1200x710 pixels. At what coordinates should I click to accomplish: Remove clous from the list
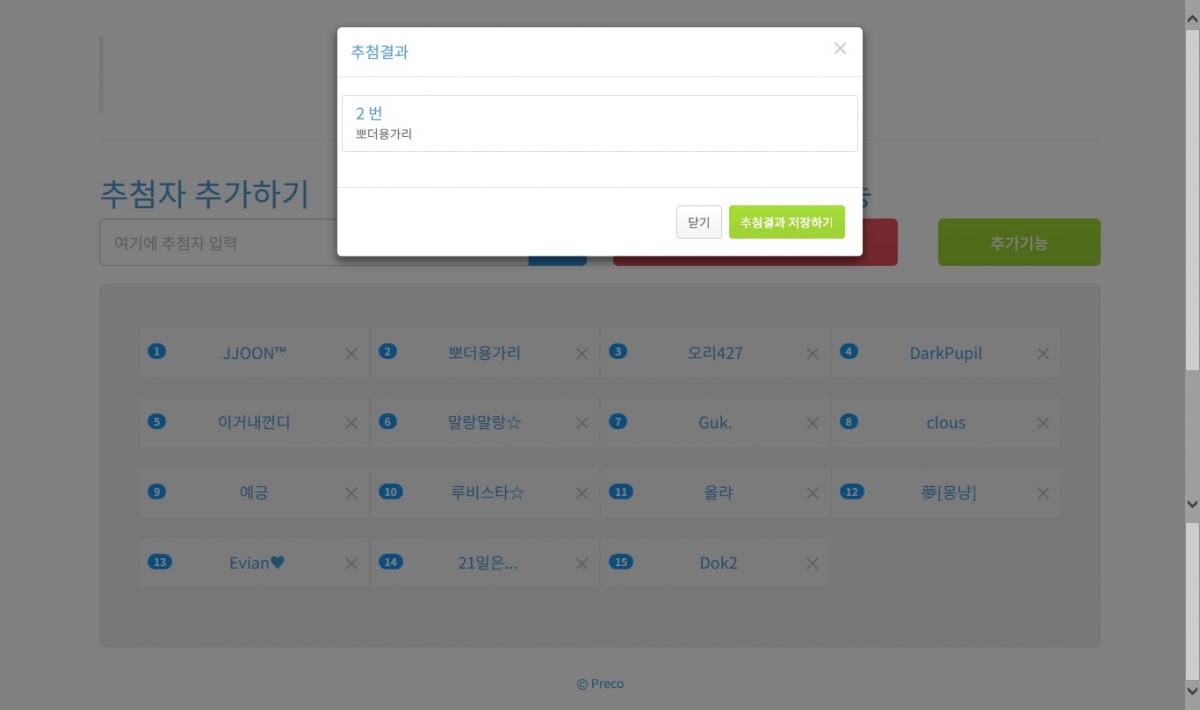[1043, 423]
